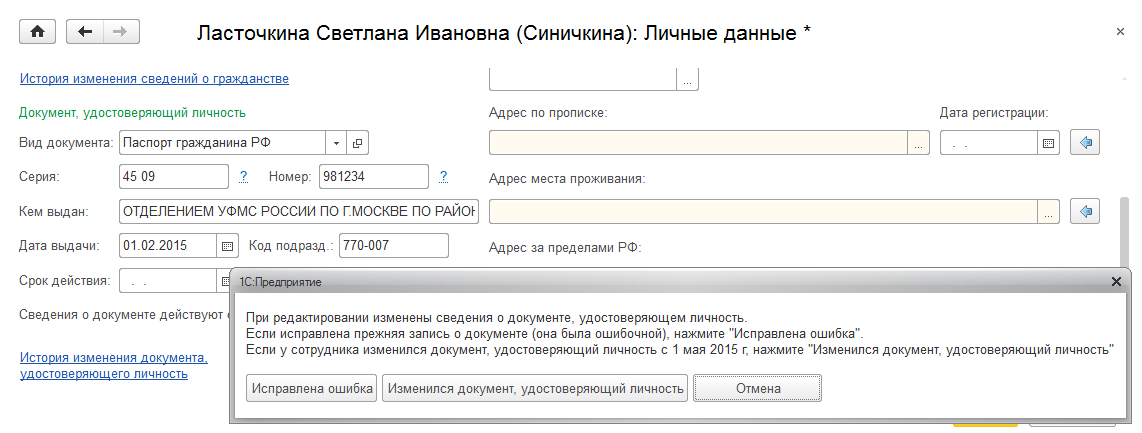Open ellipsis selector for Адрес места проживания
Image resolution: width=1142 pixels, height=433 pixels.
click(x=1048, y=211)
